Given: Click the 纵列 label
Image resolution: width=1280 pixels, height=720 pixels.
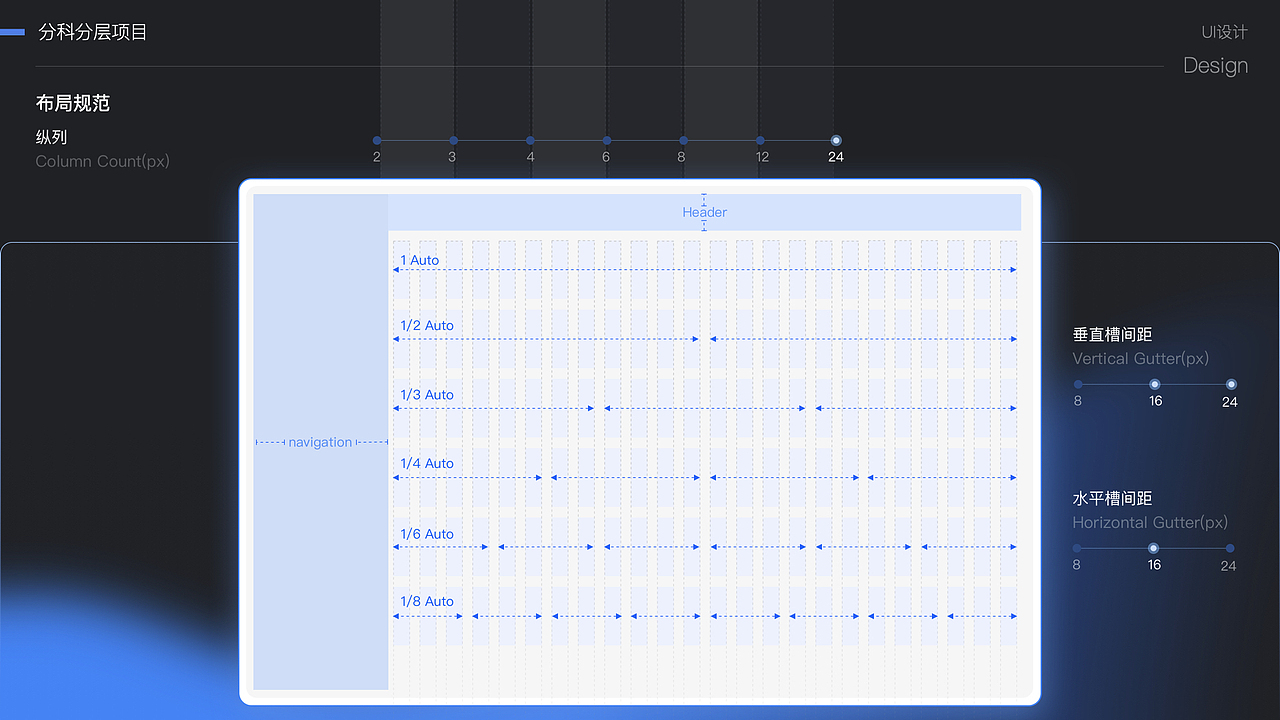Looking at the screenshot, I should click(52, 137).
